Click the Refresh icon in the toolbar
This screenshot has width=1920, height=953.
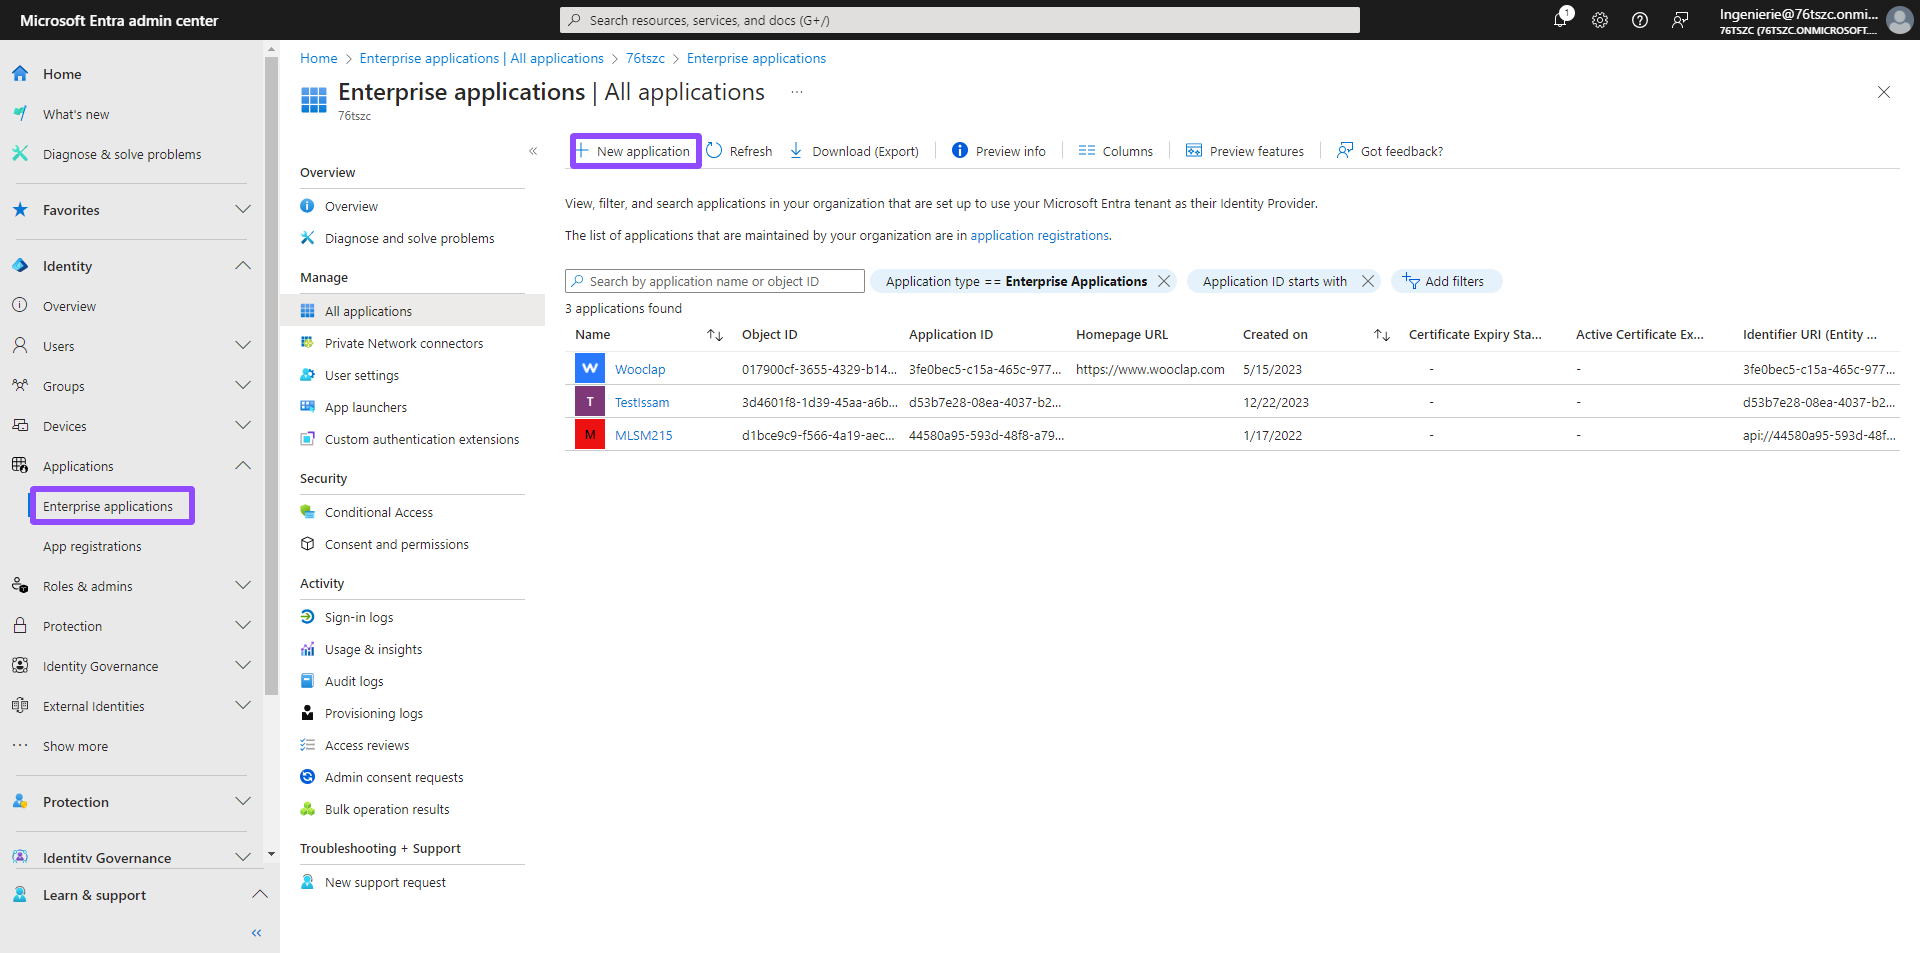[x=714, y=151]
